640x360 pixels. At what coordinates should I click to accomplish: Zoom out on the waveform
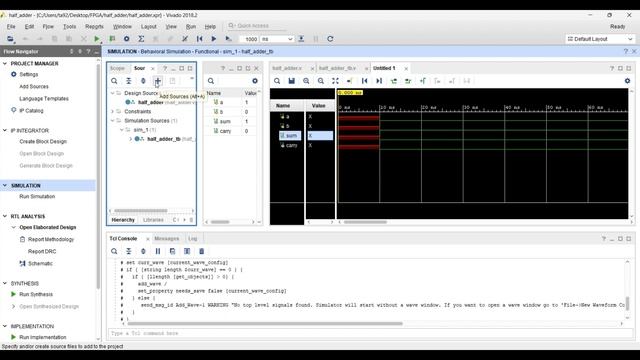[321, 81]
